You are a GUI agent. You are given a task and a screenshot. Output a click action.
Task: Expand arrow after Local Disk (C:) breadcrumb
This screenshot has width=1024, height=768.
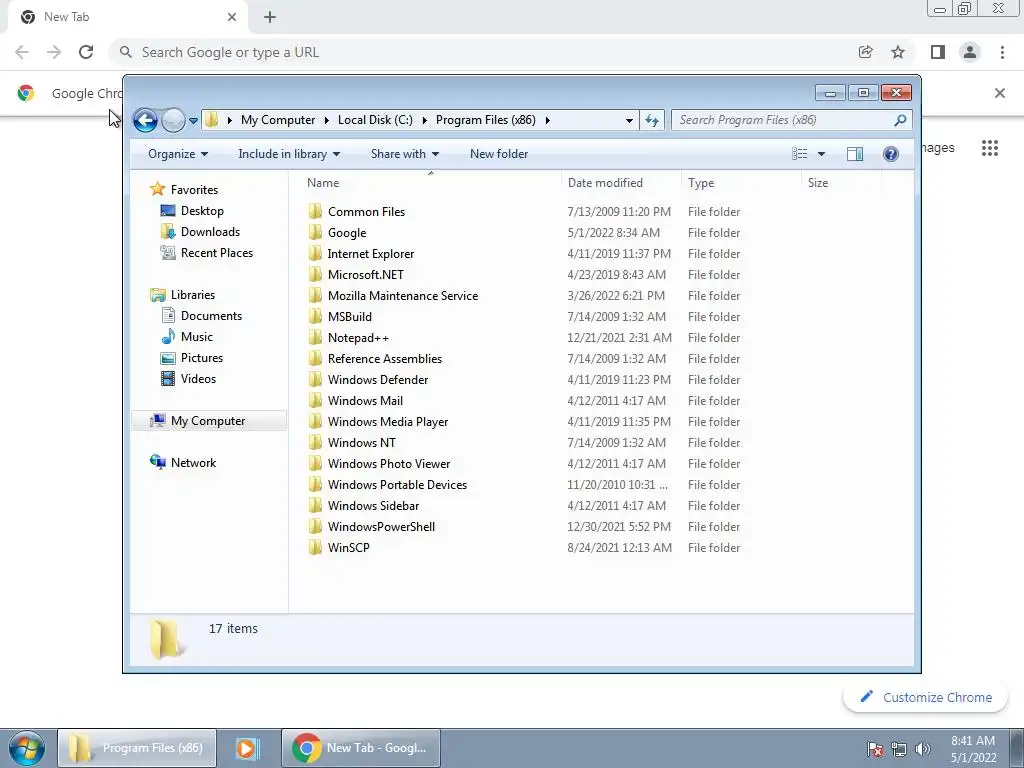click(424, 120)
